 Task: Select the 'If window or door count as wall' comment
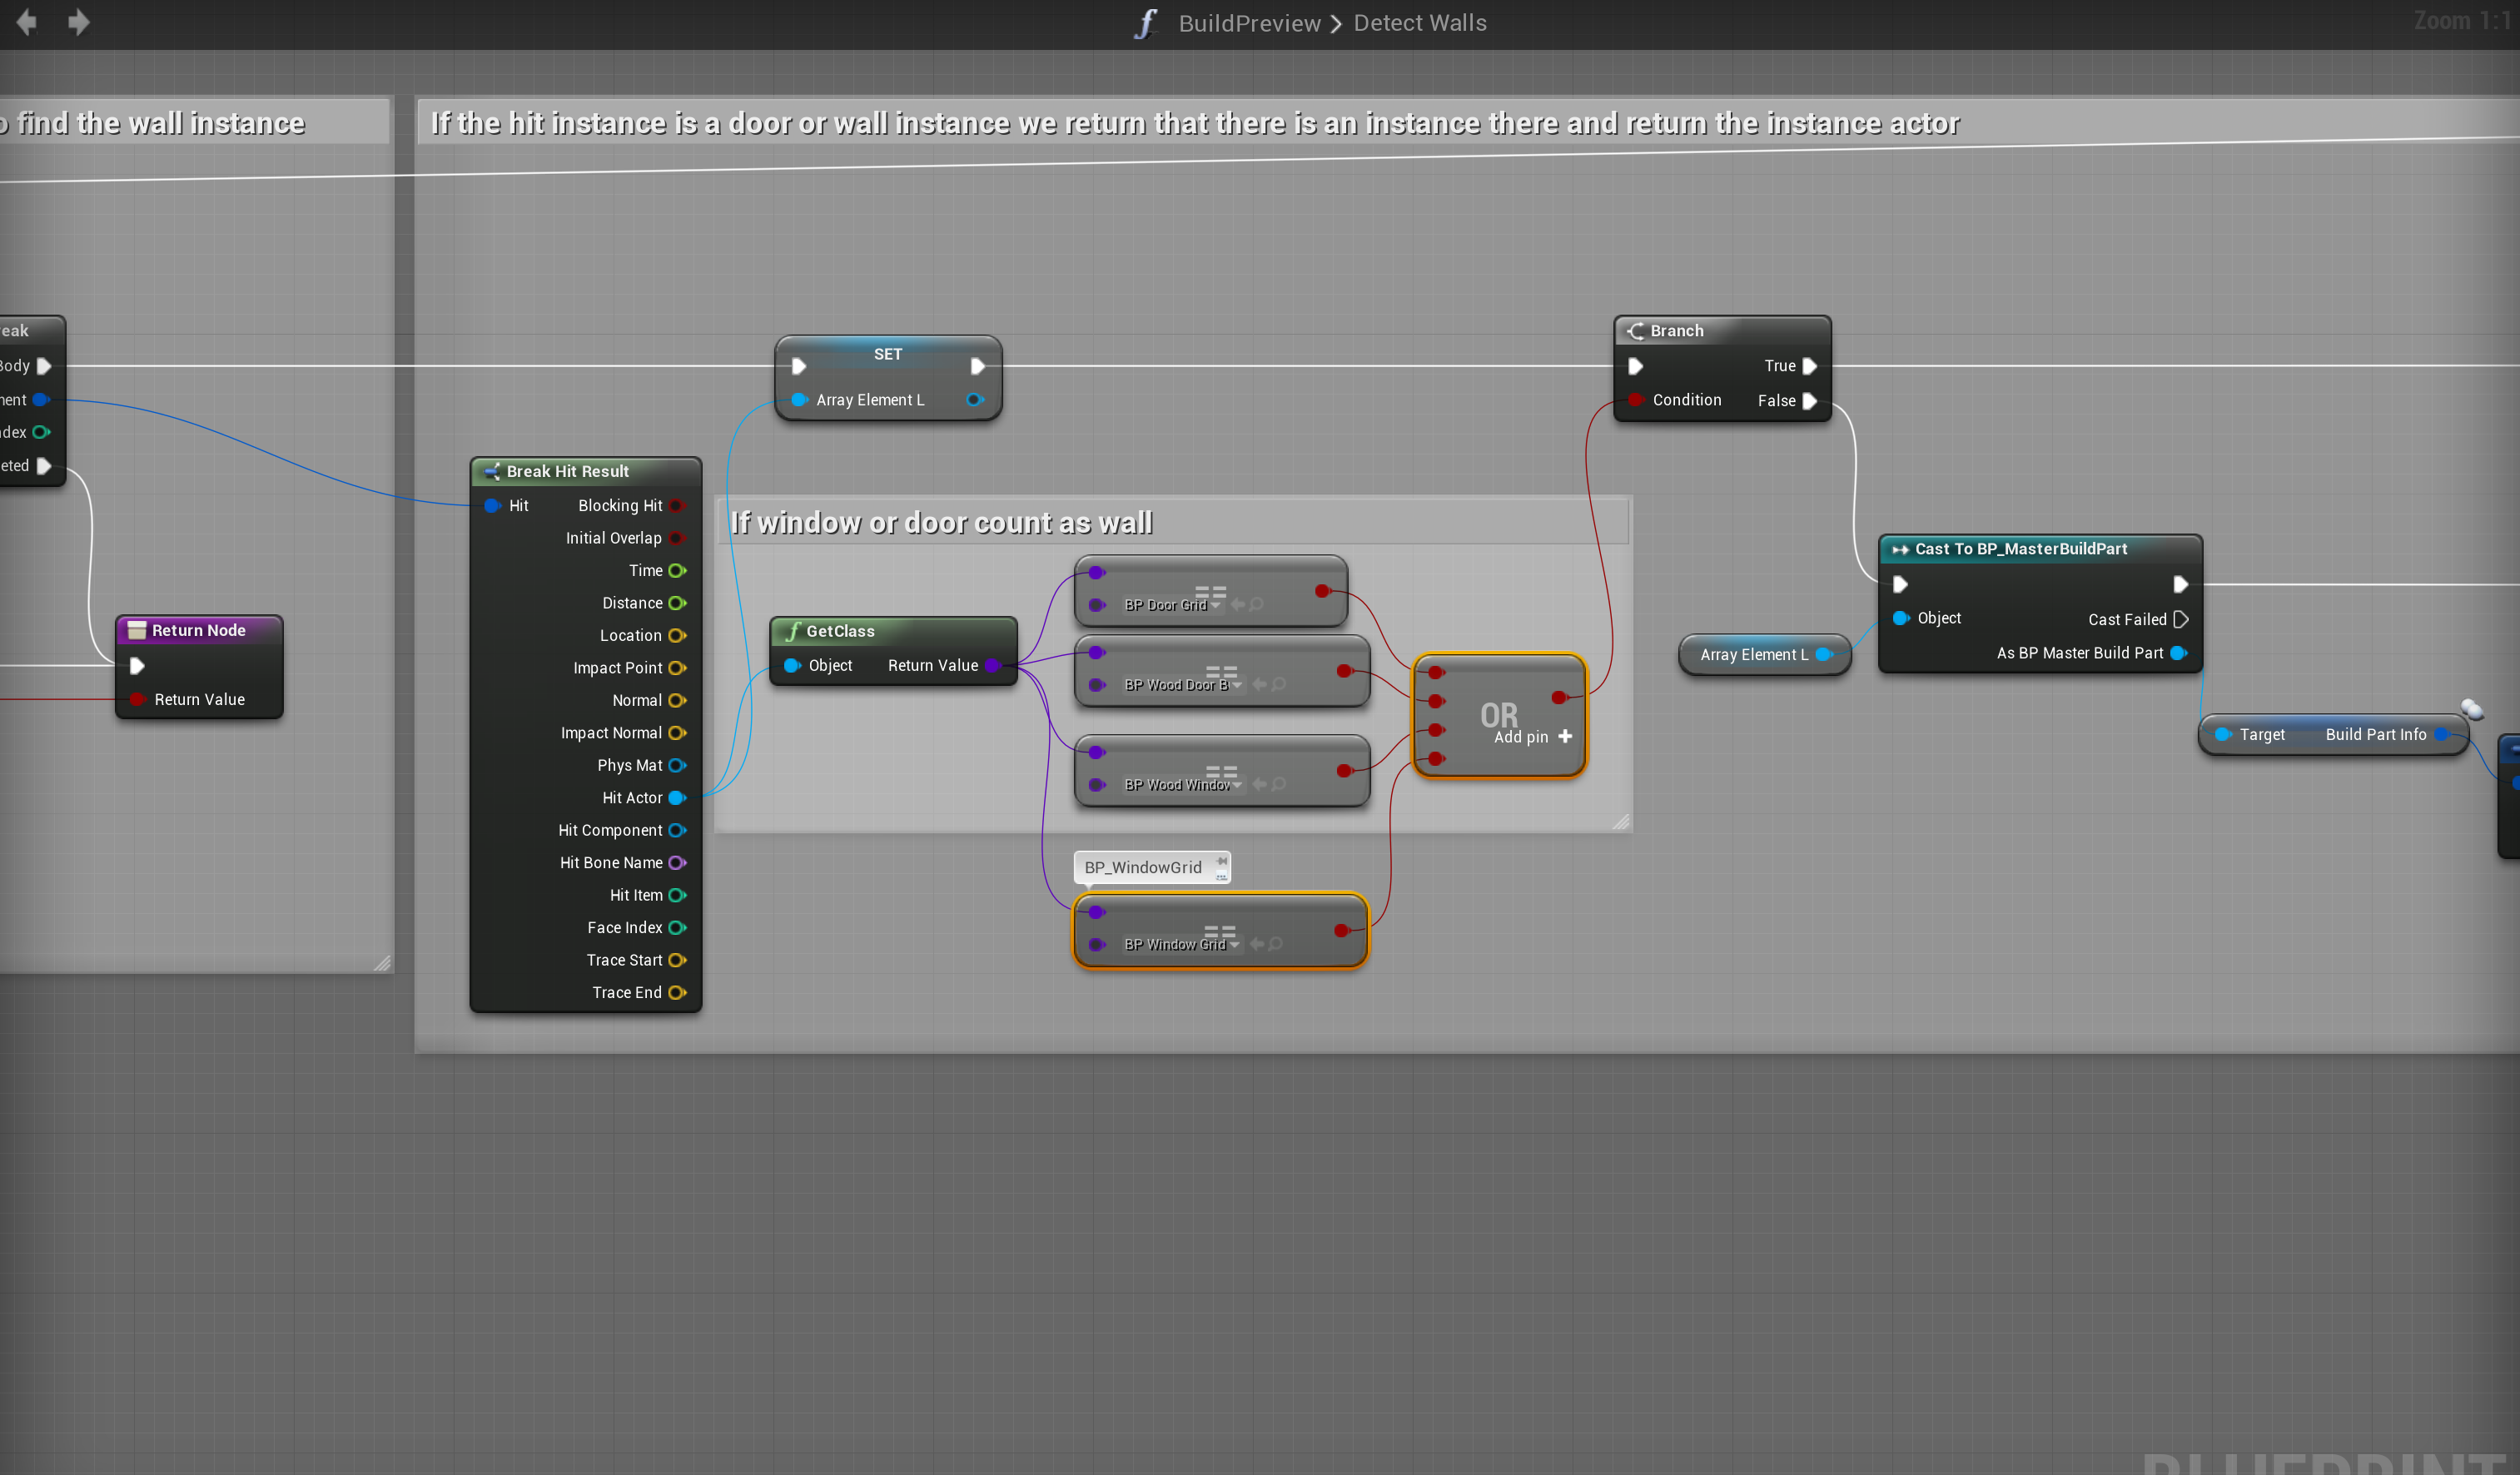click(941, 523)
